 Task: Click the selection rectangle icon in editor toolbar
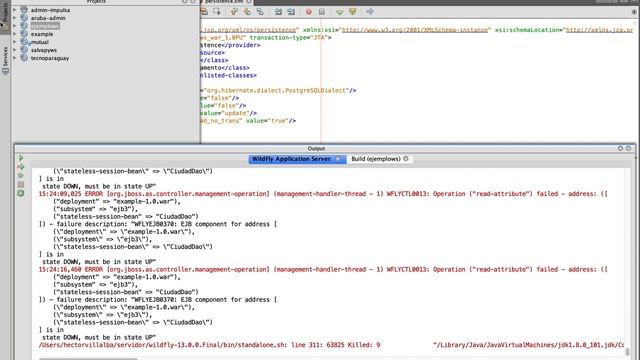click(217, 12)
